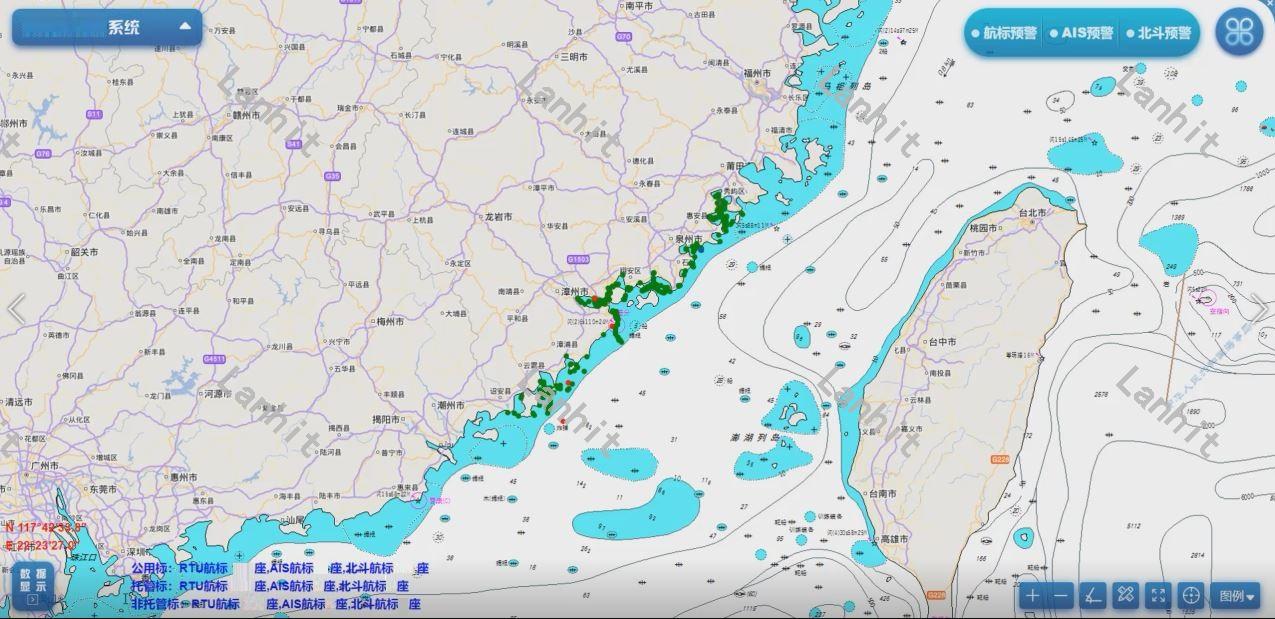Image resolution: width=1275 pixels, height=619 pixels.
Task: Toggle 航标预警 warning option
Action: click(x=1004, y=33)
